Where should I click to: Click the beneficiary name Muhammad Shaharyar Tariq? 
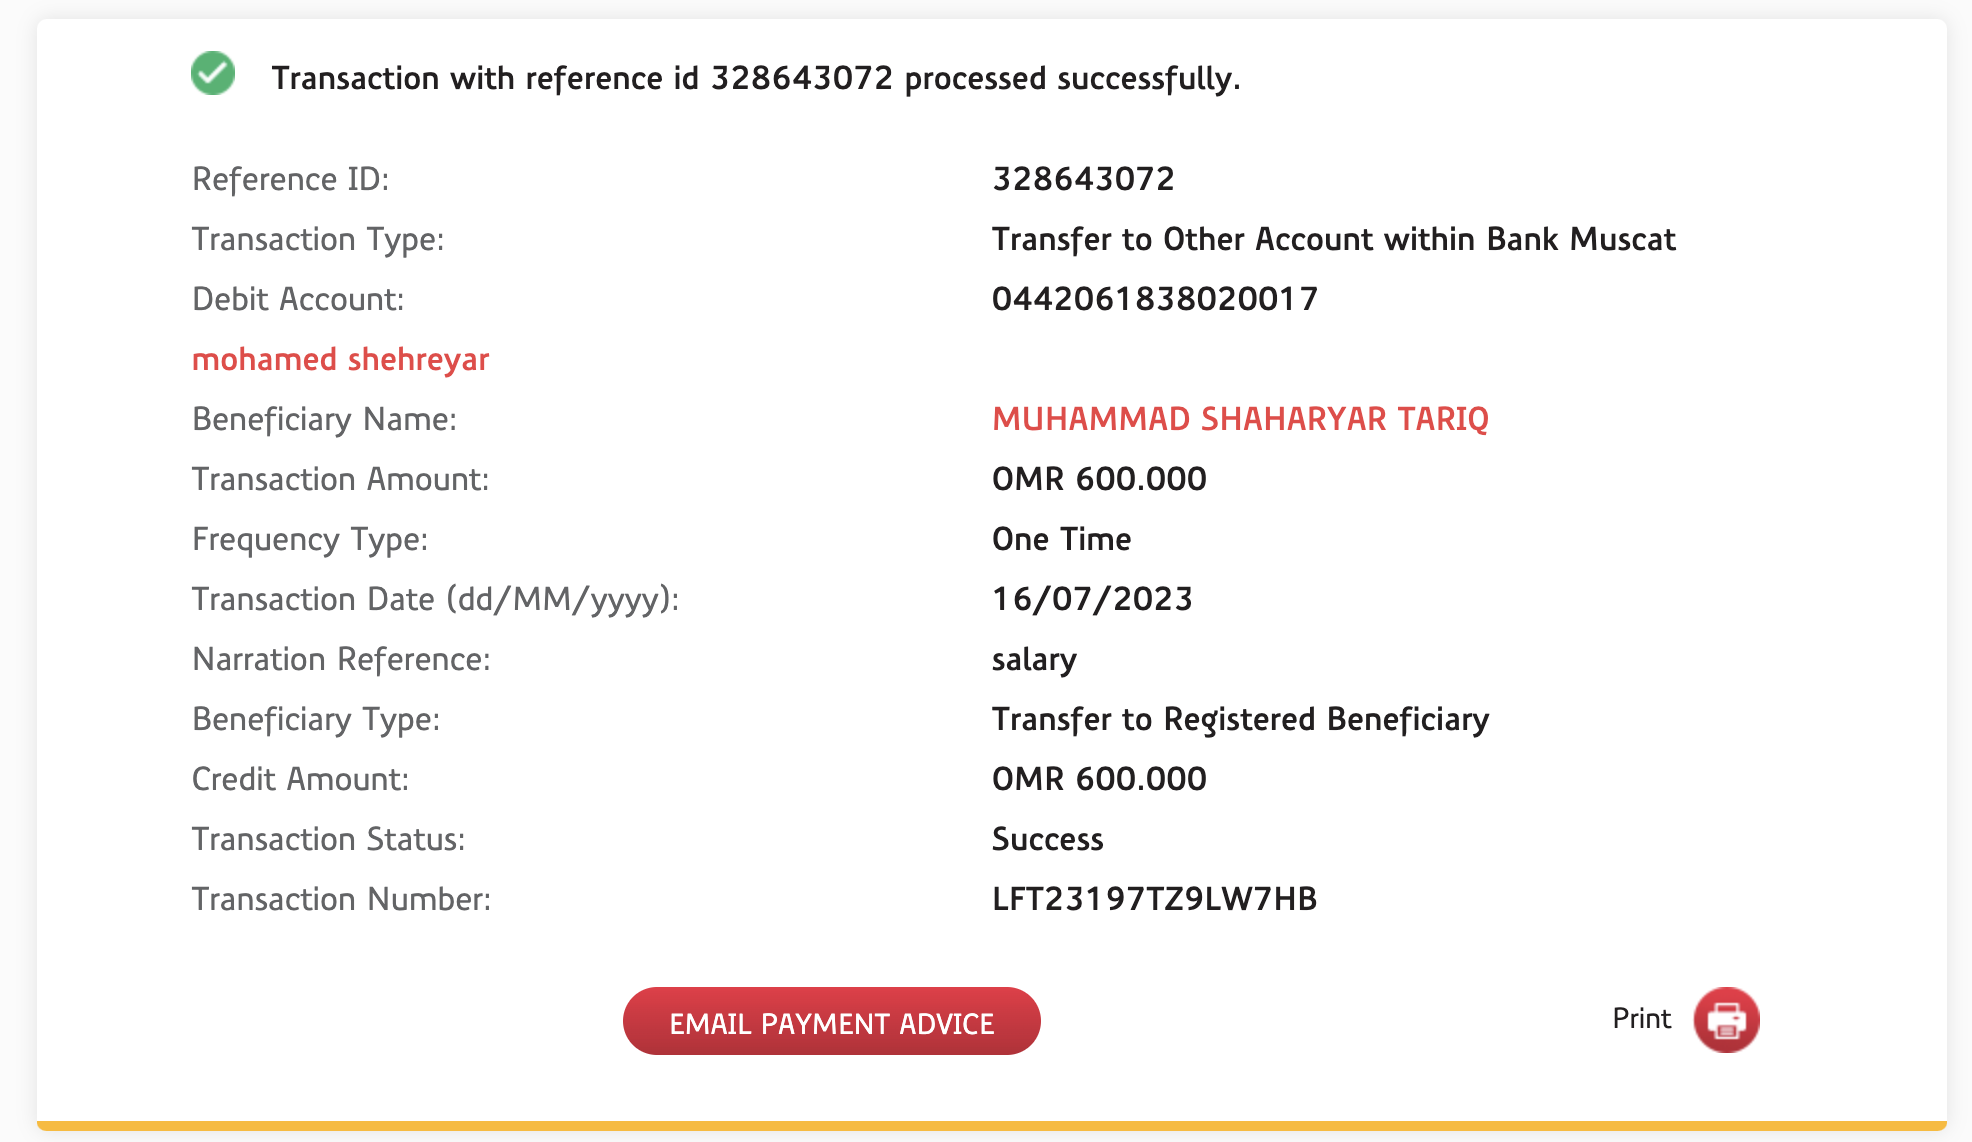(1240, 419)
